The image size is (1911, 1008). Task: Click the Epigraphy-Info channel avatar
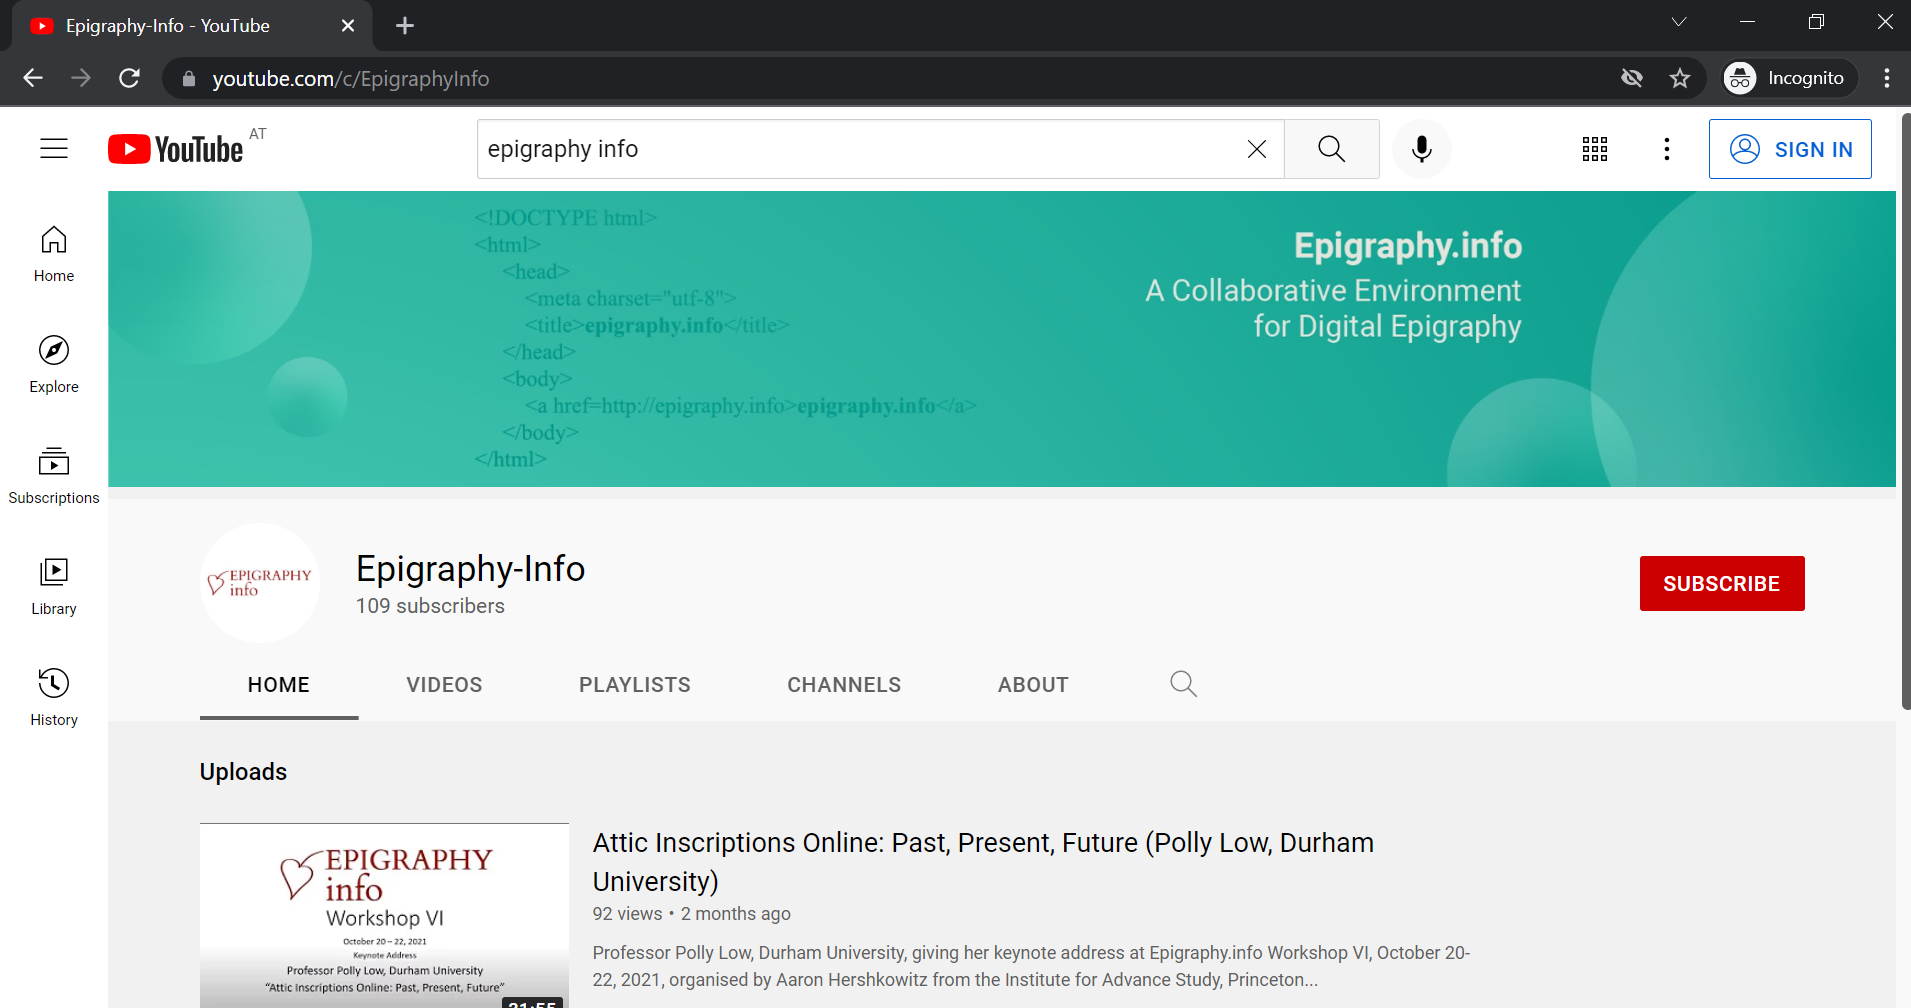point(260,583)
